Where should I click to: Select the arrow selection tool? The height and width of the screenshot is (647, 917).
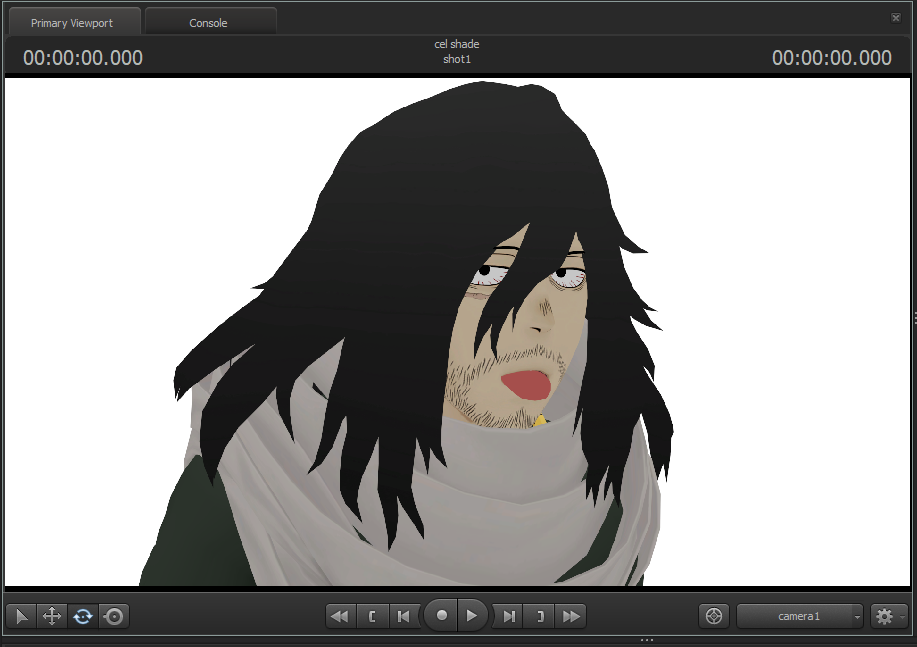(22, 616)
